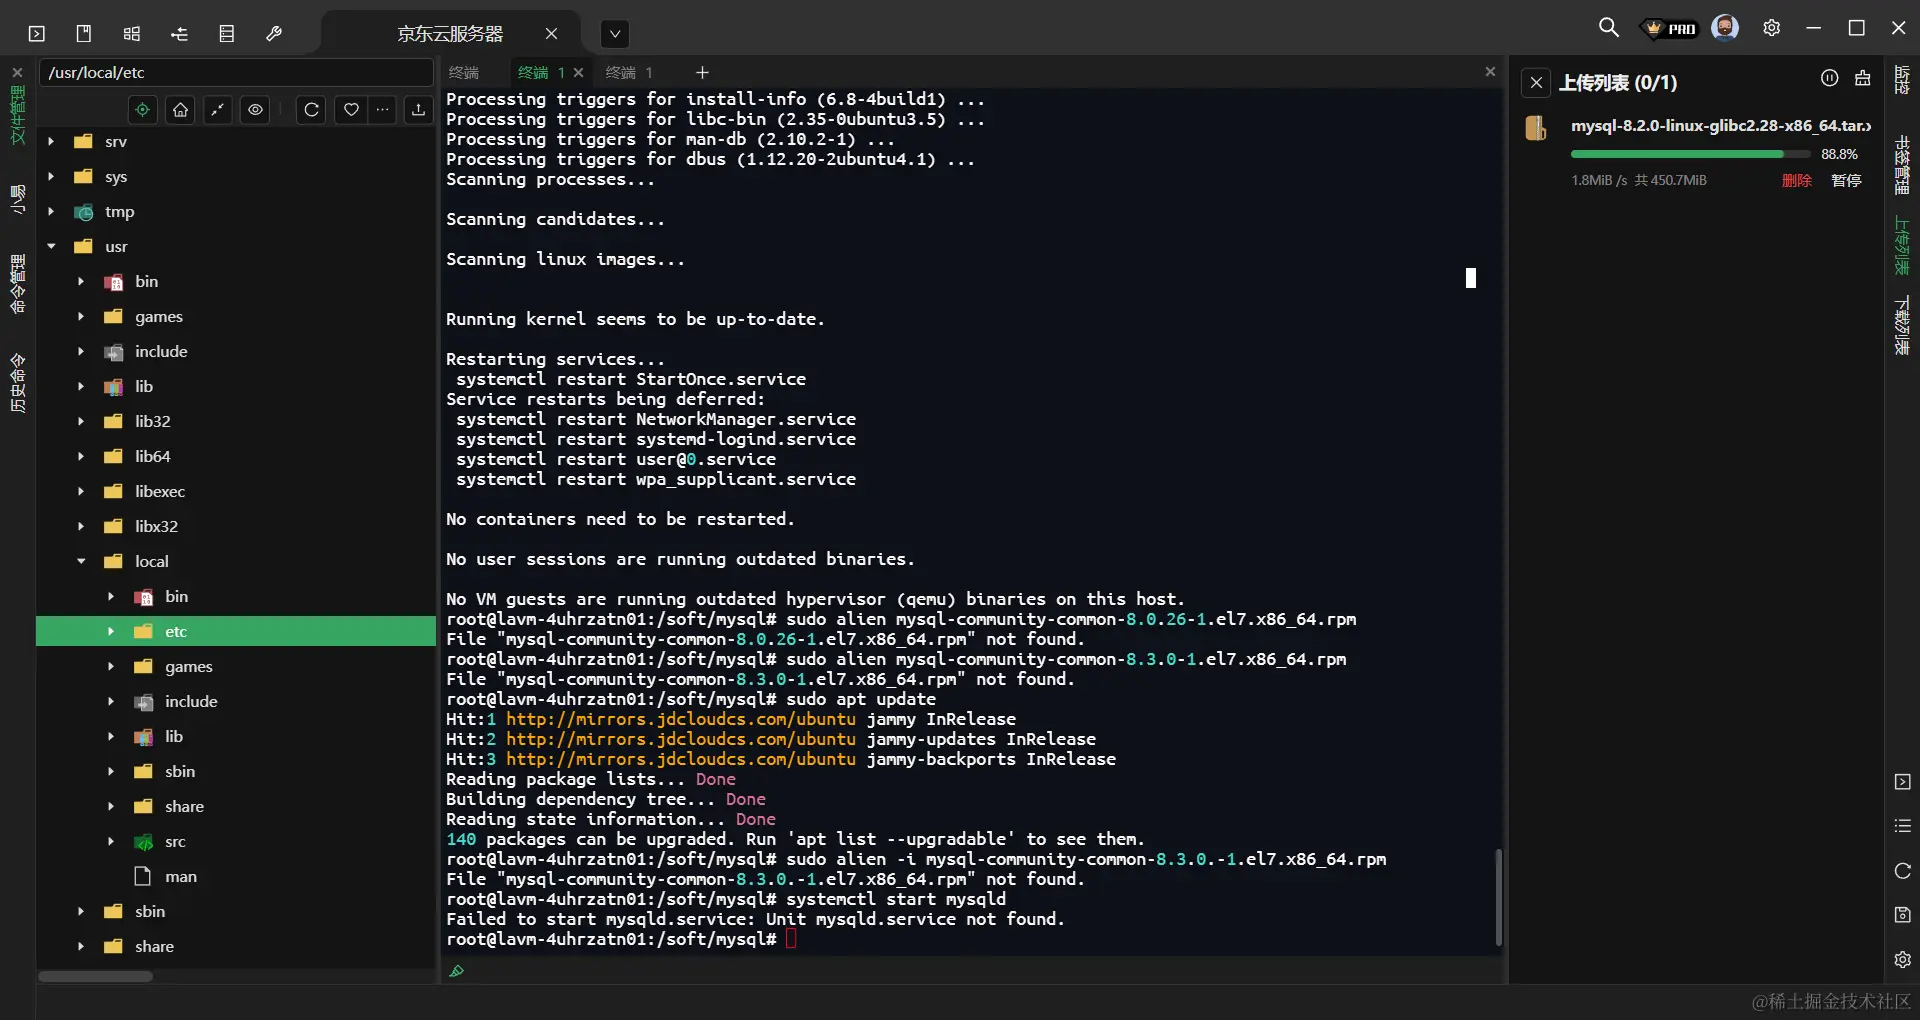Expand the libexec folder
The width and height of the screenshot is (1920, 1020).
81,492
